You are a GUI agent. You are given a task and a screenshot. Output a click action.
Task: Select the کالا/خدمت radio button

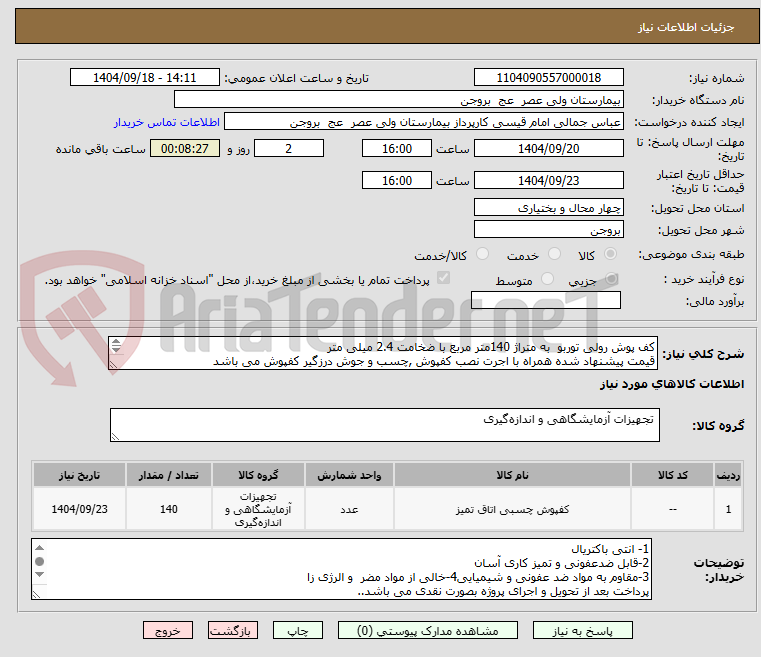tap(482, 254)
